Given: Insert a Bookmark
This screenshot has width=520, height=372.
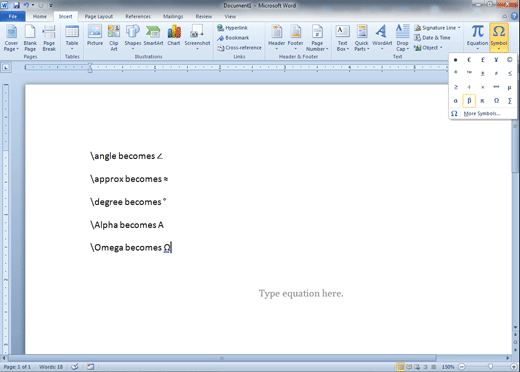Looking at the screenshot, I should point(233,38).
